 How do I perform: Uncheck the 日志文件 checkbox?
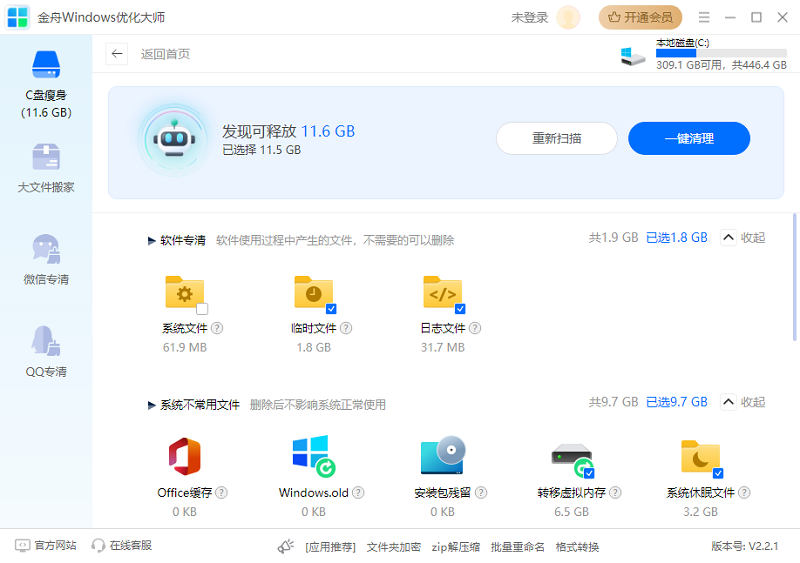tap(460, 309)
